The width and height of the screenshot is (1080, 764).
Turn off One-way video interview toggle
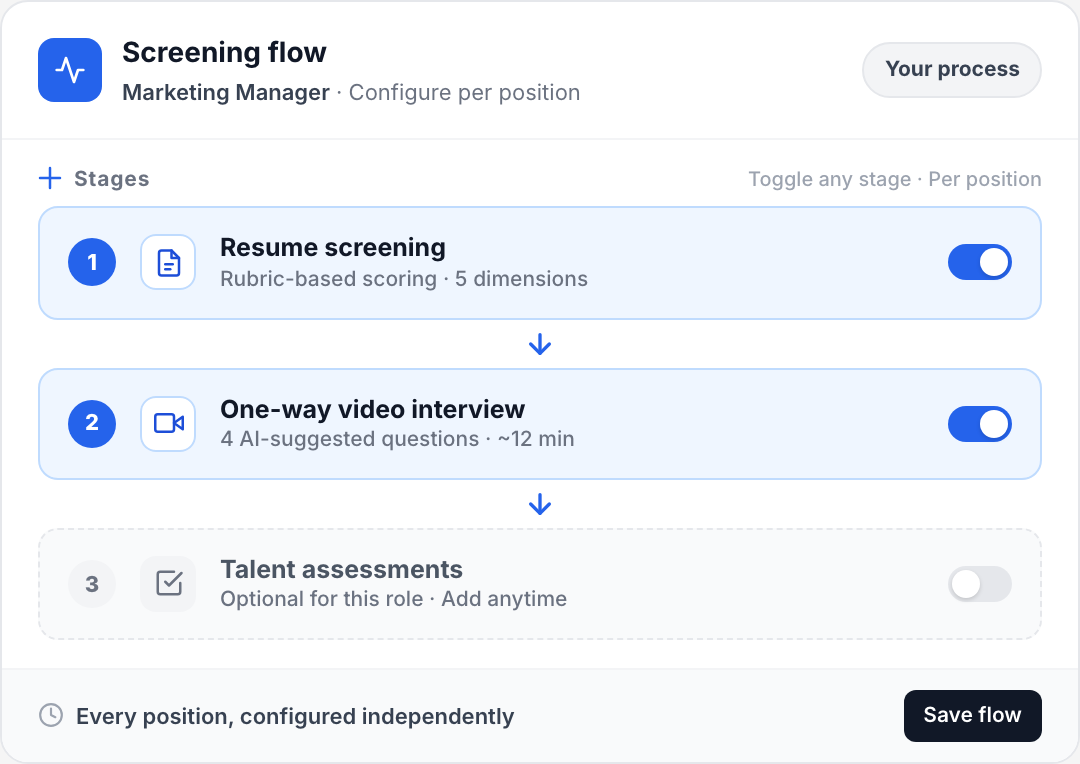[x=980, y=423]
